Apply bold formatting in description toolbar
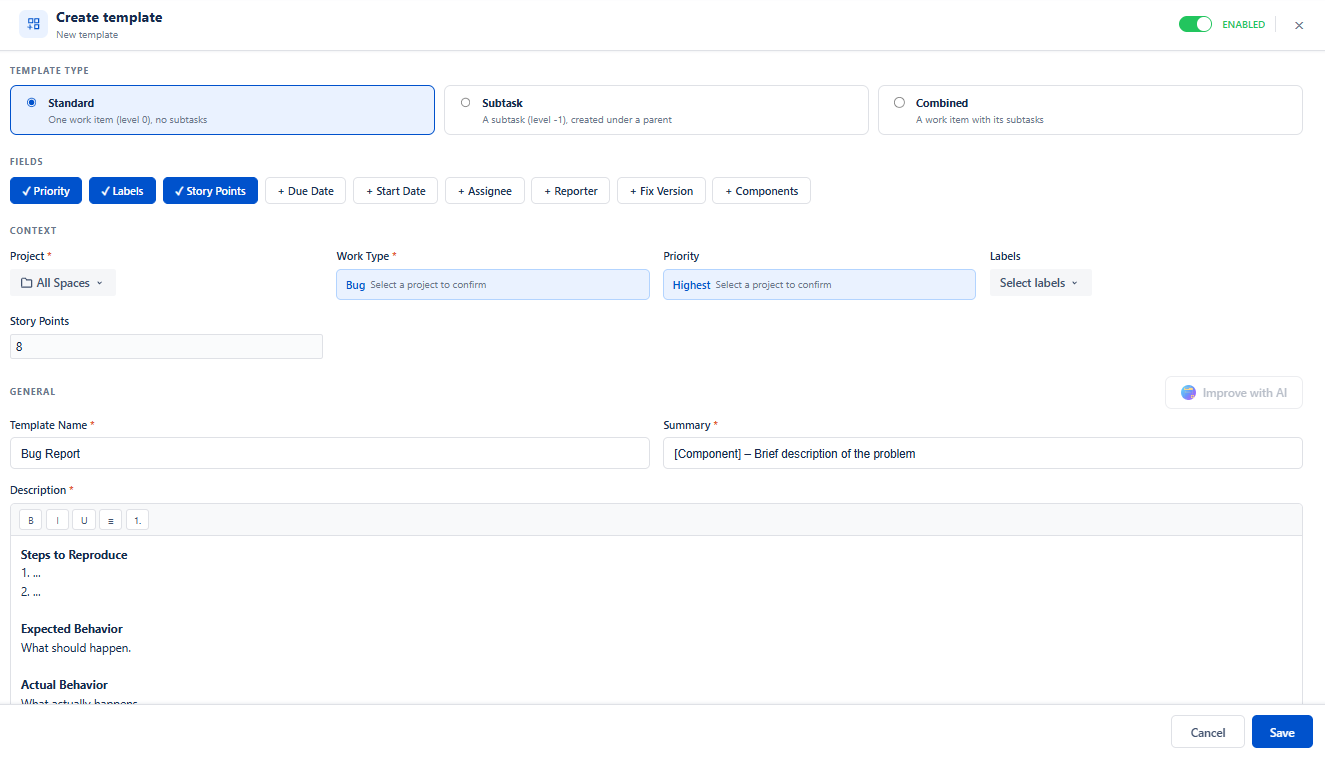This screenshot has height=763, width=1325. click(x=31, y=520)
